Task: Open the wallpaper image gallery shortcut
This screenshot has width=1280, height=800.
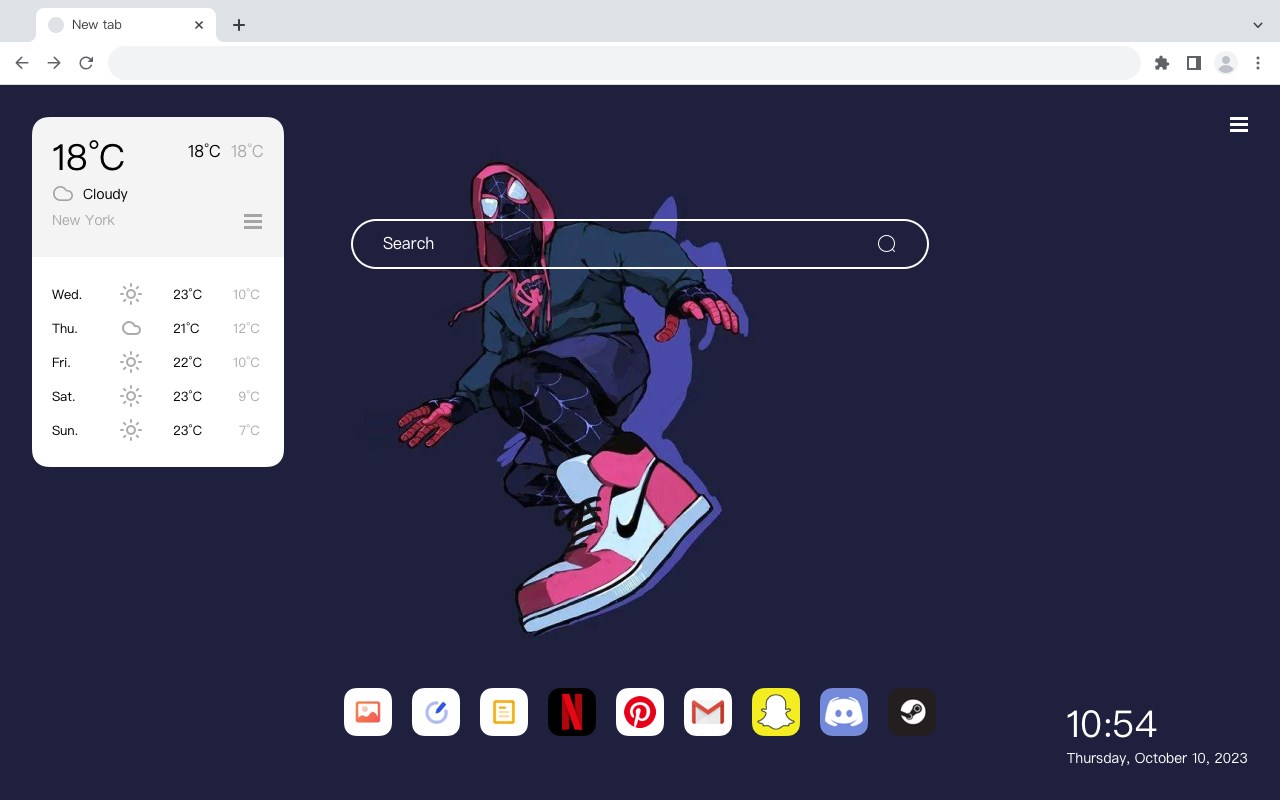Action: tap(368, 712)
